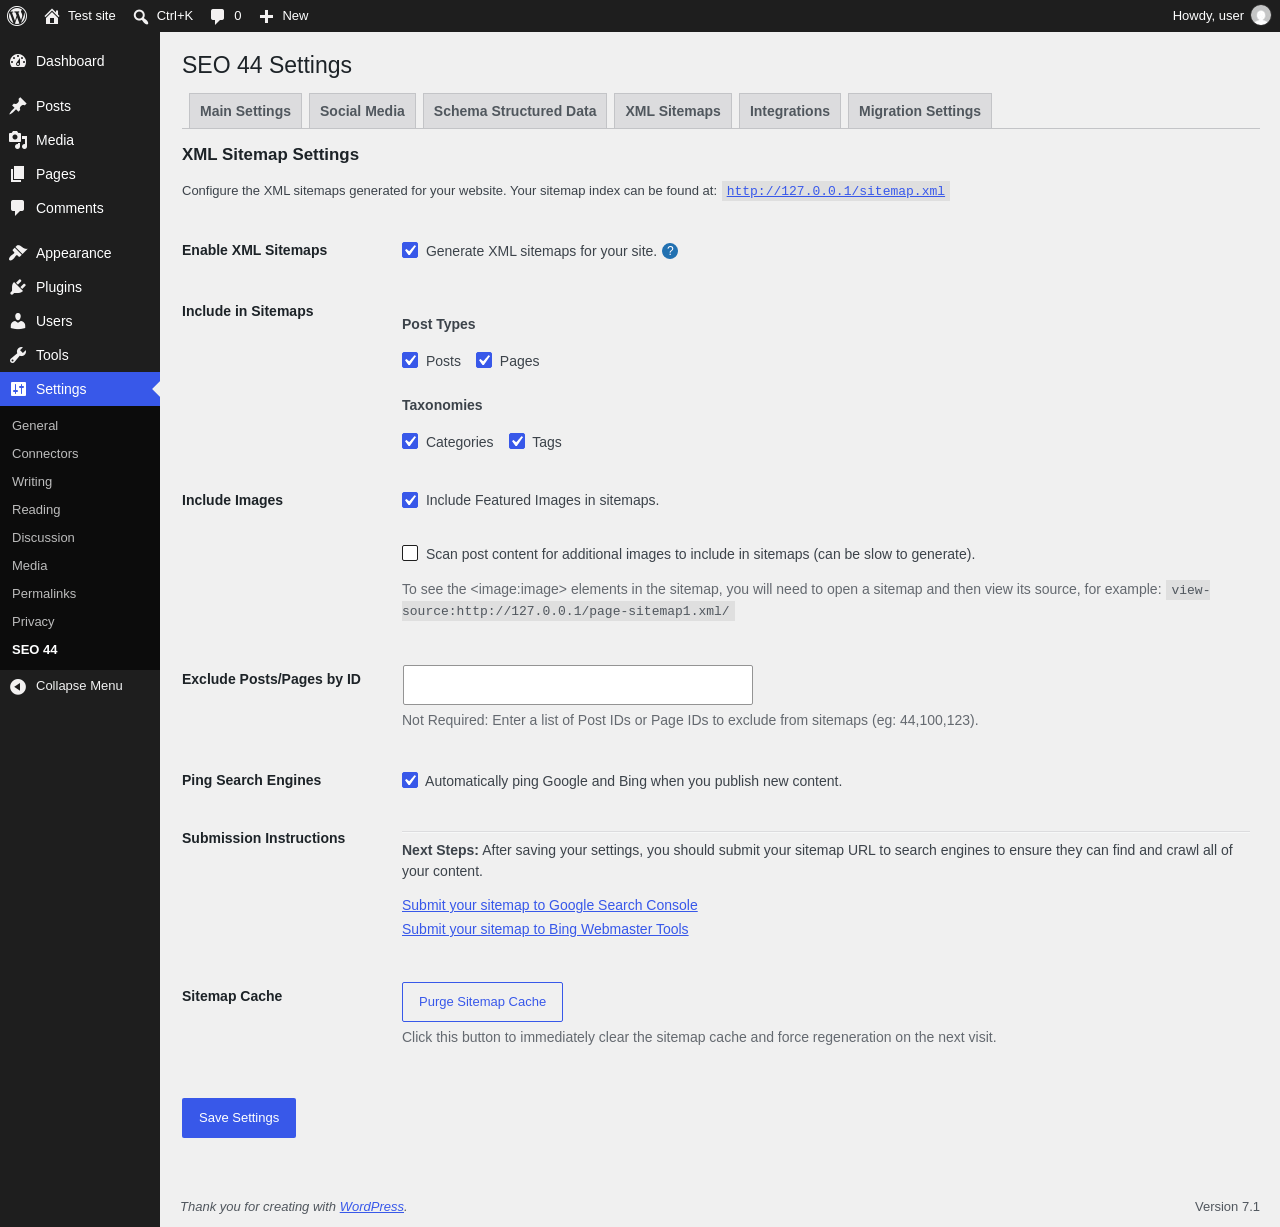Click the comments bubble icon in admin bar

218,16
